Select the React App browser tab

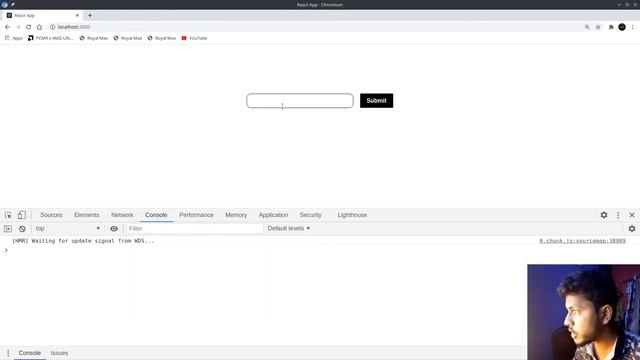click(x=42, y=16)
